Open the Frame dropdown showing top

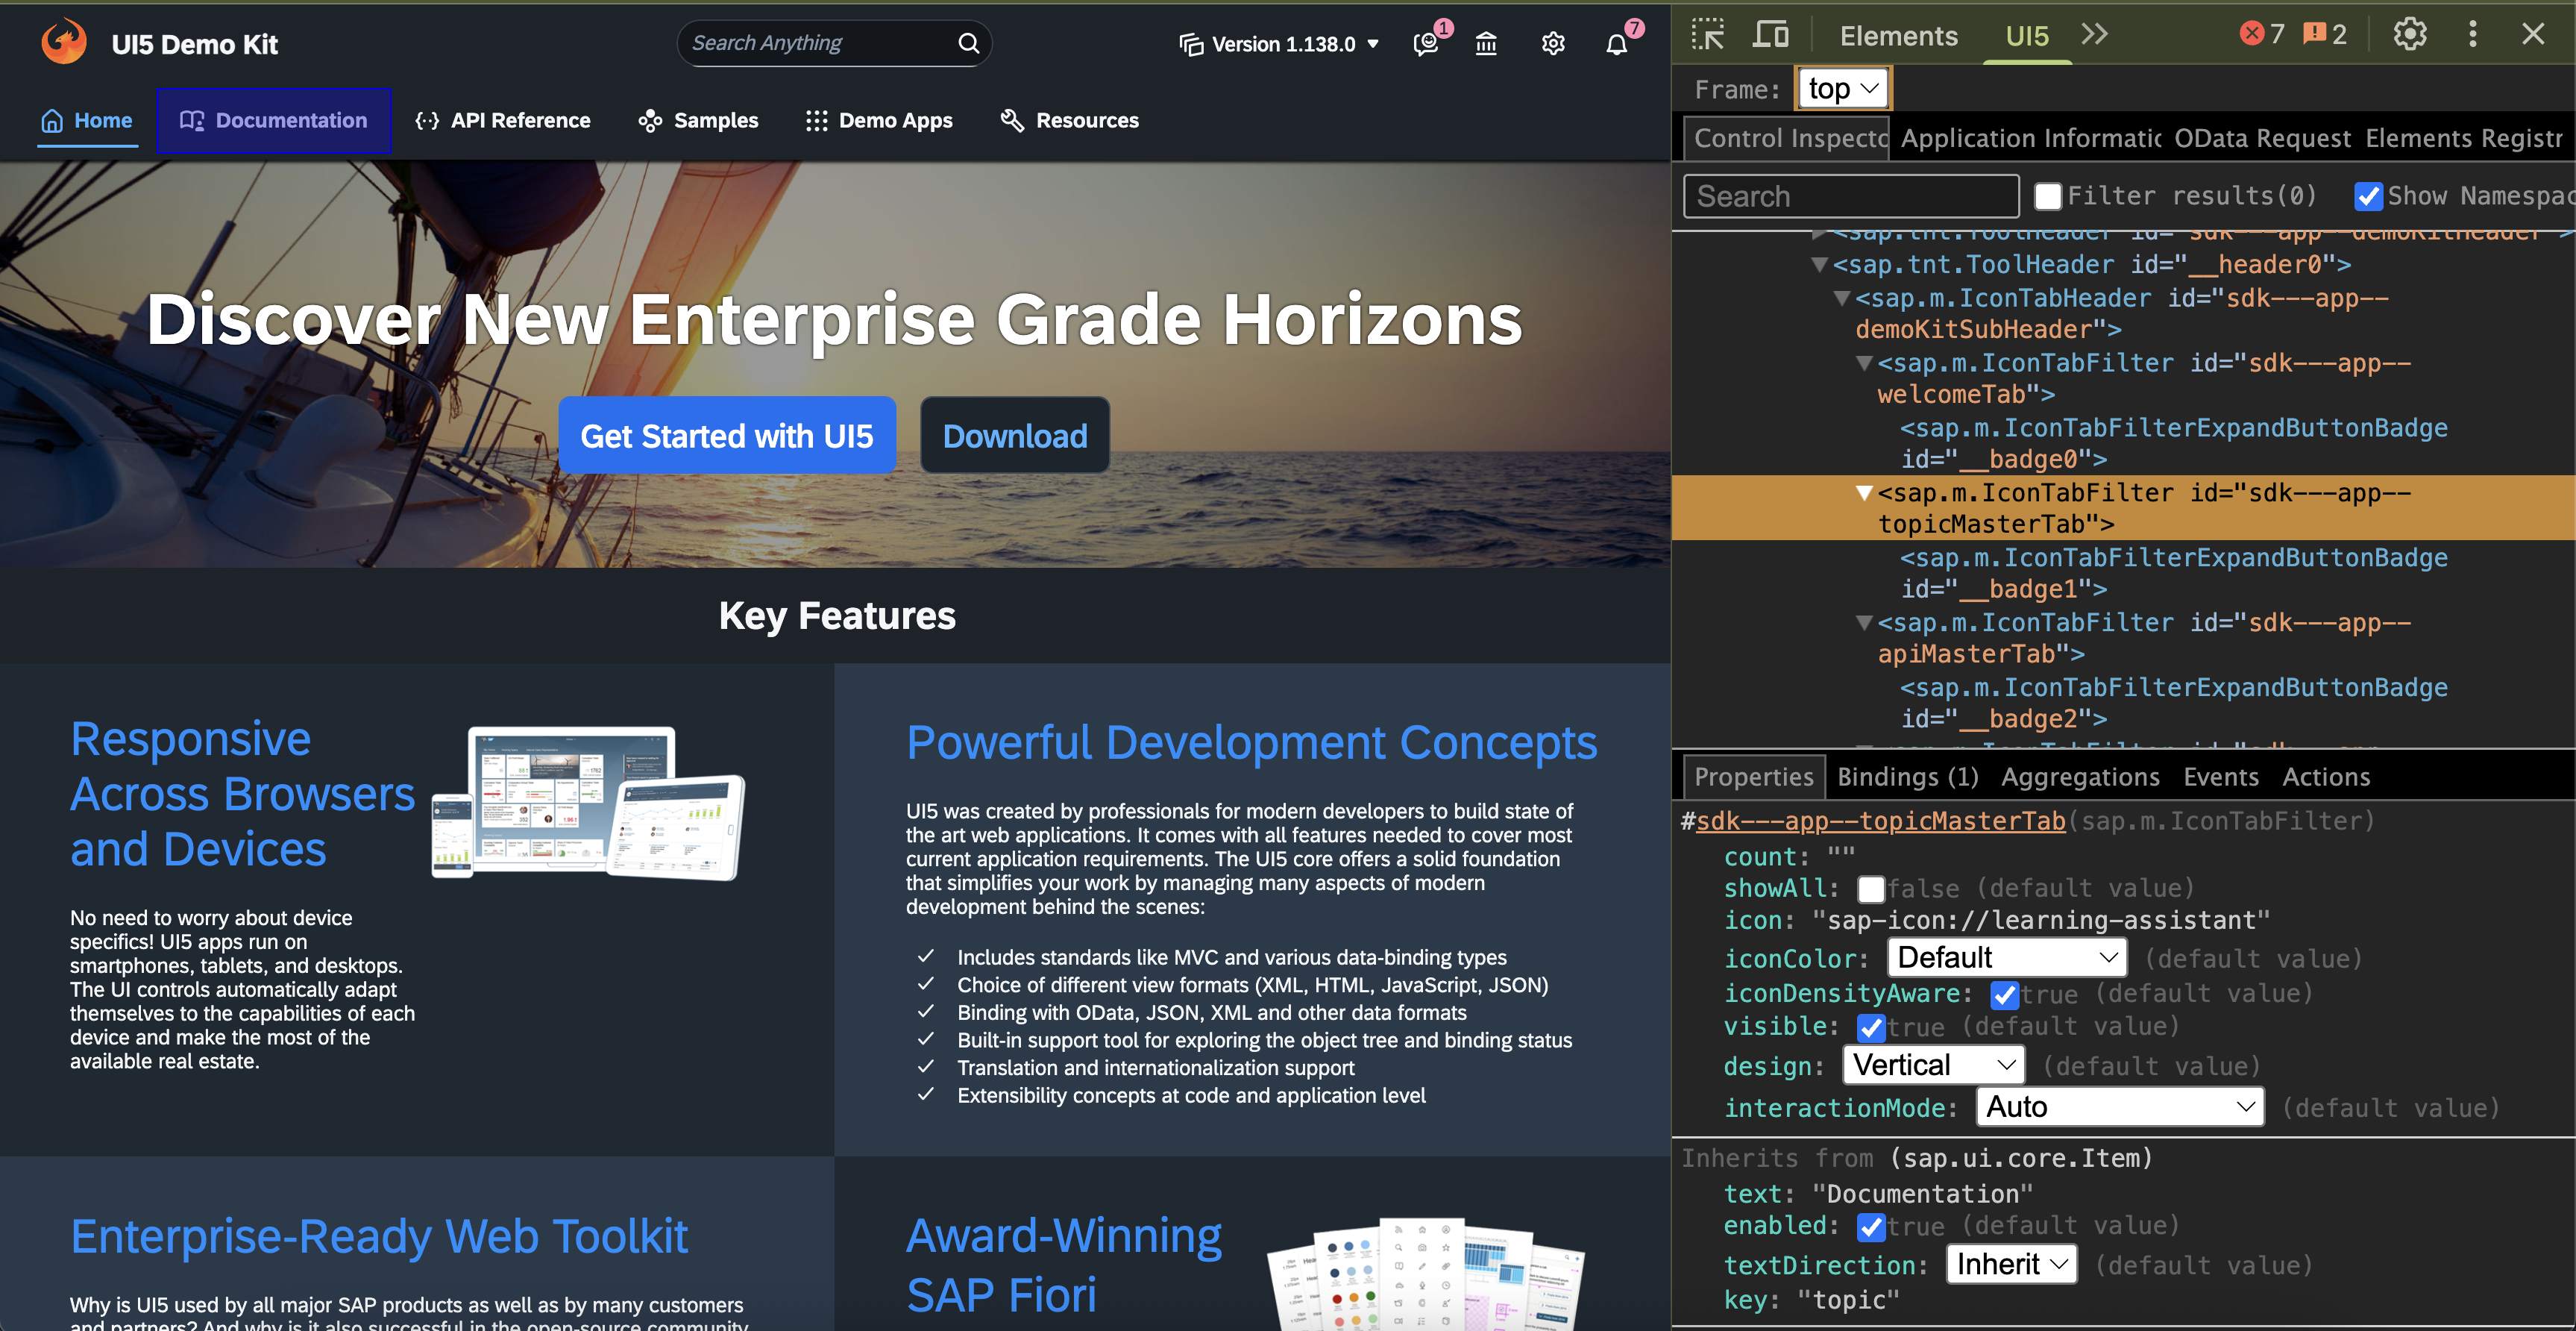pos(1842,88)
